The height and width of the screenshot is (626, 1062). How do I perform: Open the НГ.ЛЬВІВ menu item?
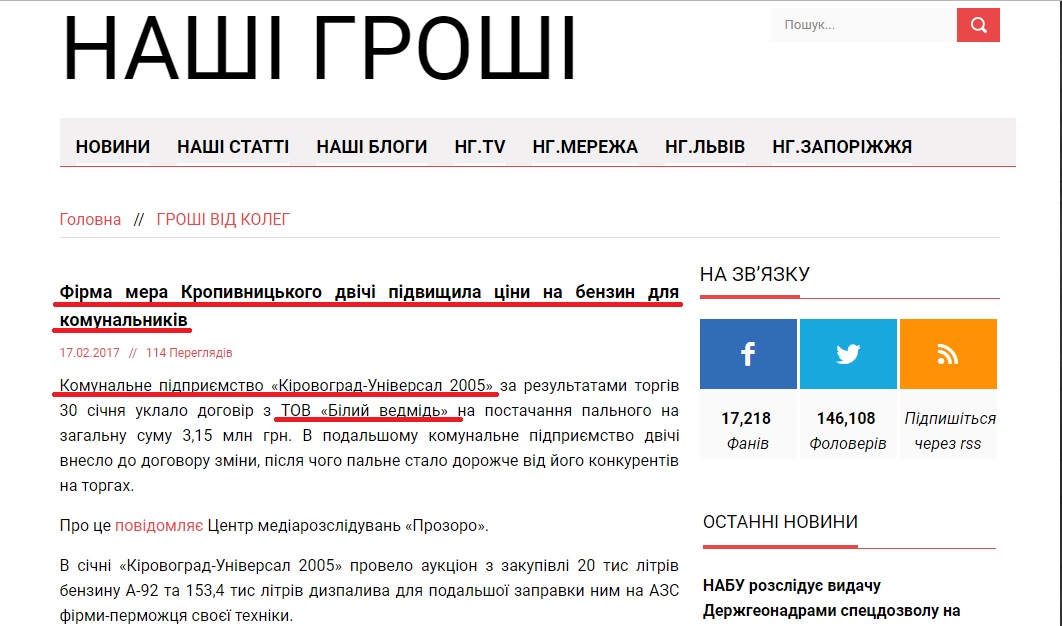point(705,146)
